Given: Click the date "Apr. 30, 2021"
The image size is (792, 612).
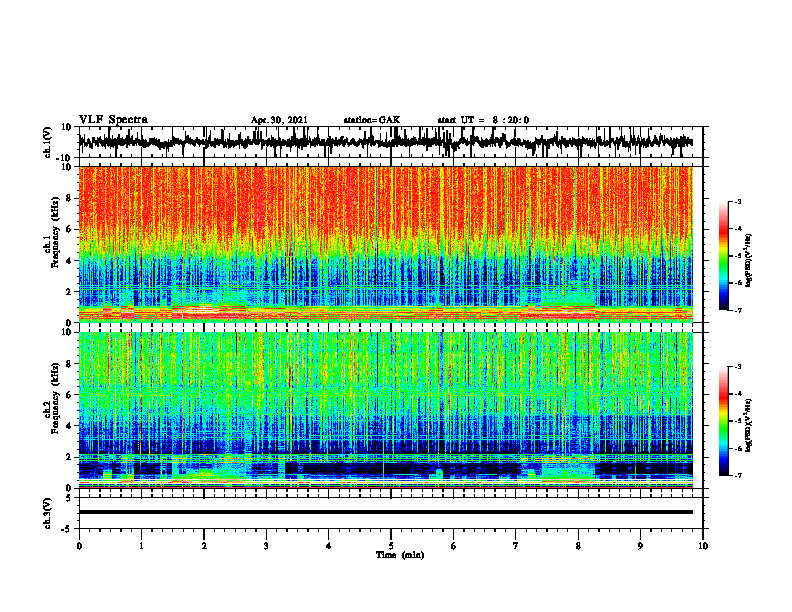Looking at the screenshot, I should pyautogui.click(x=279, y=120).
